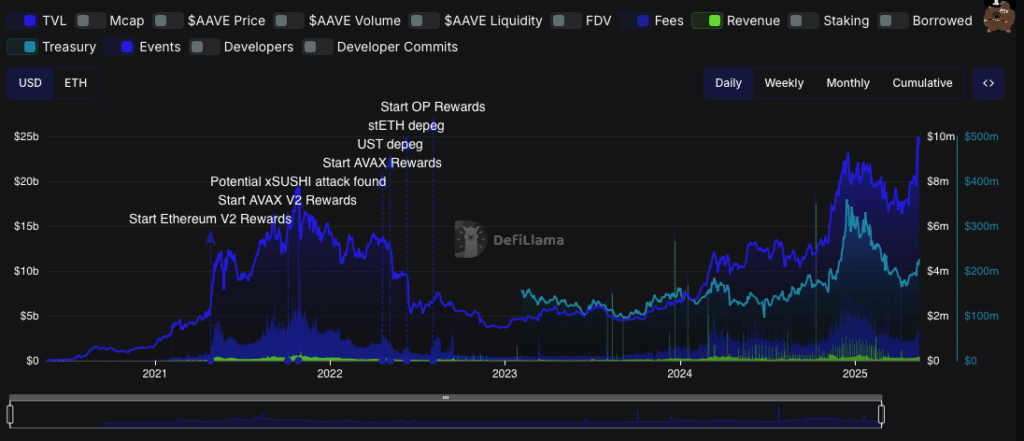Enable the Developer Commits toggle
The image size is (1024, 441).
317,47
